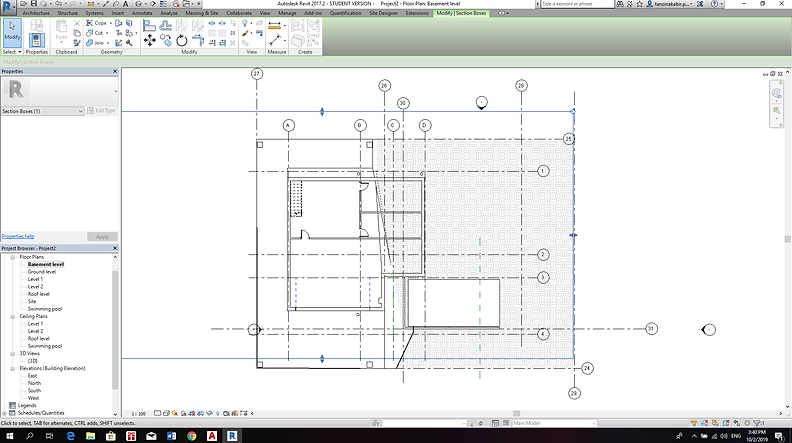The width and height of the screenshot is (792, 443).
Task: Expand the Schedules/Quantities tree node
Action: coord(5,413)
